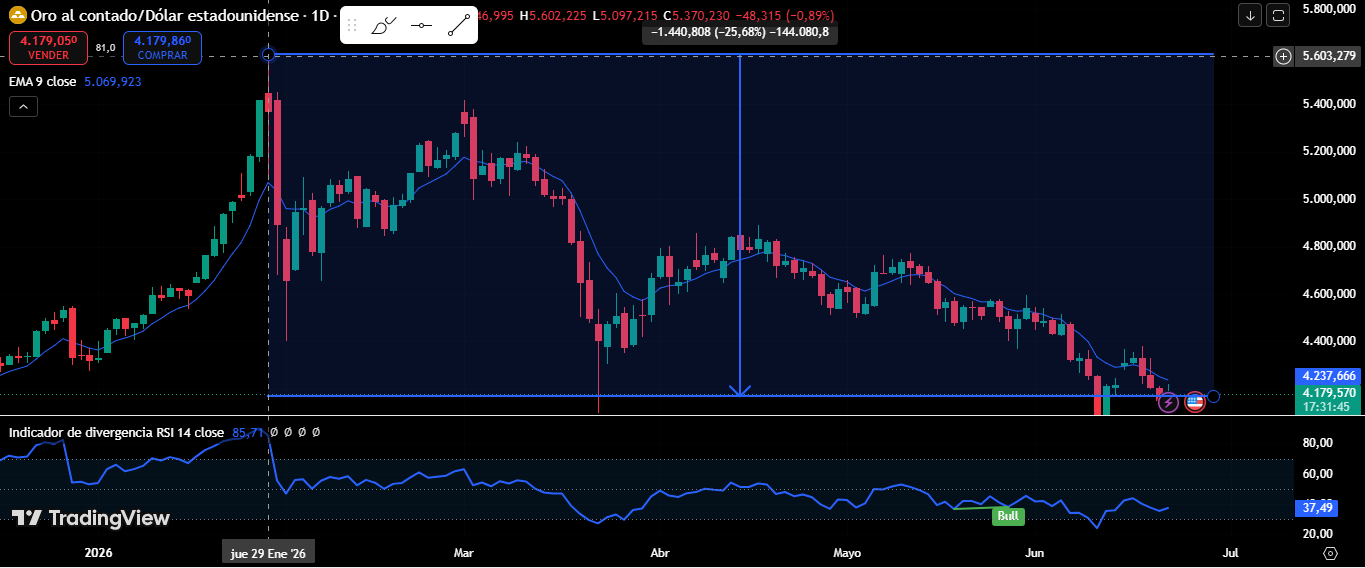Select the brush drawing tool in floating toolbar
Screen dimensions: 1365x568
(x=384, y=26)
